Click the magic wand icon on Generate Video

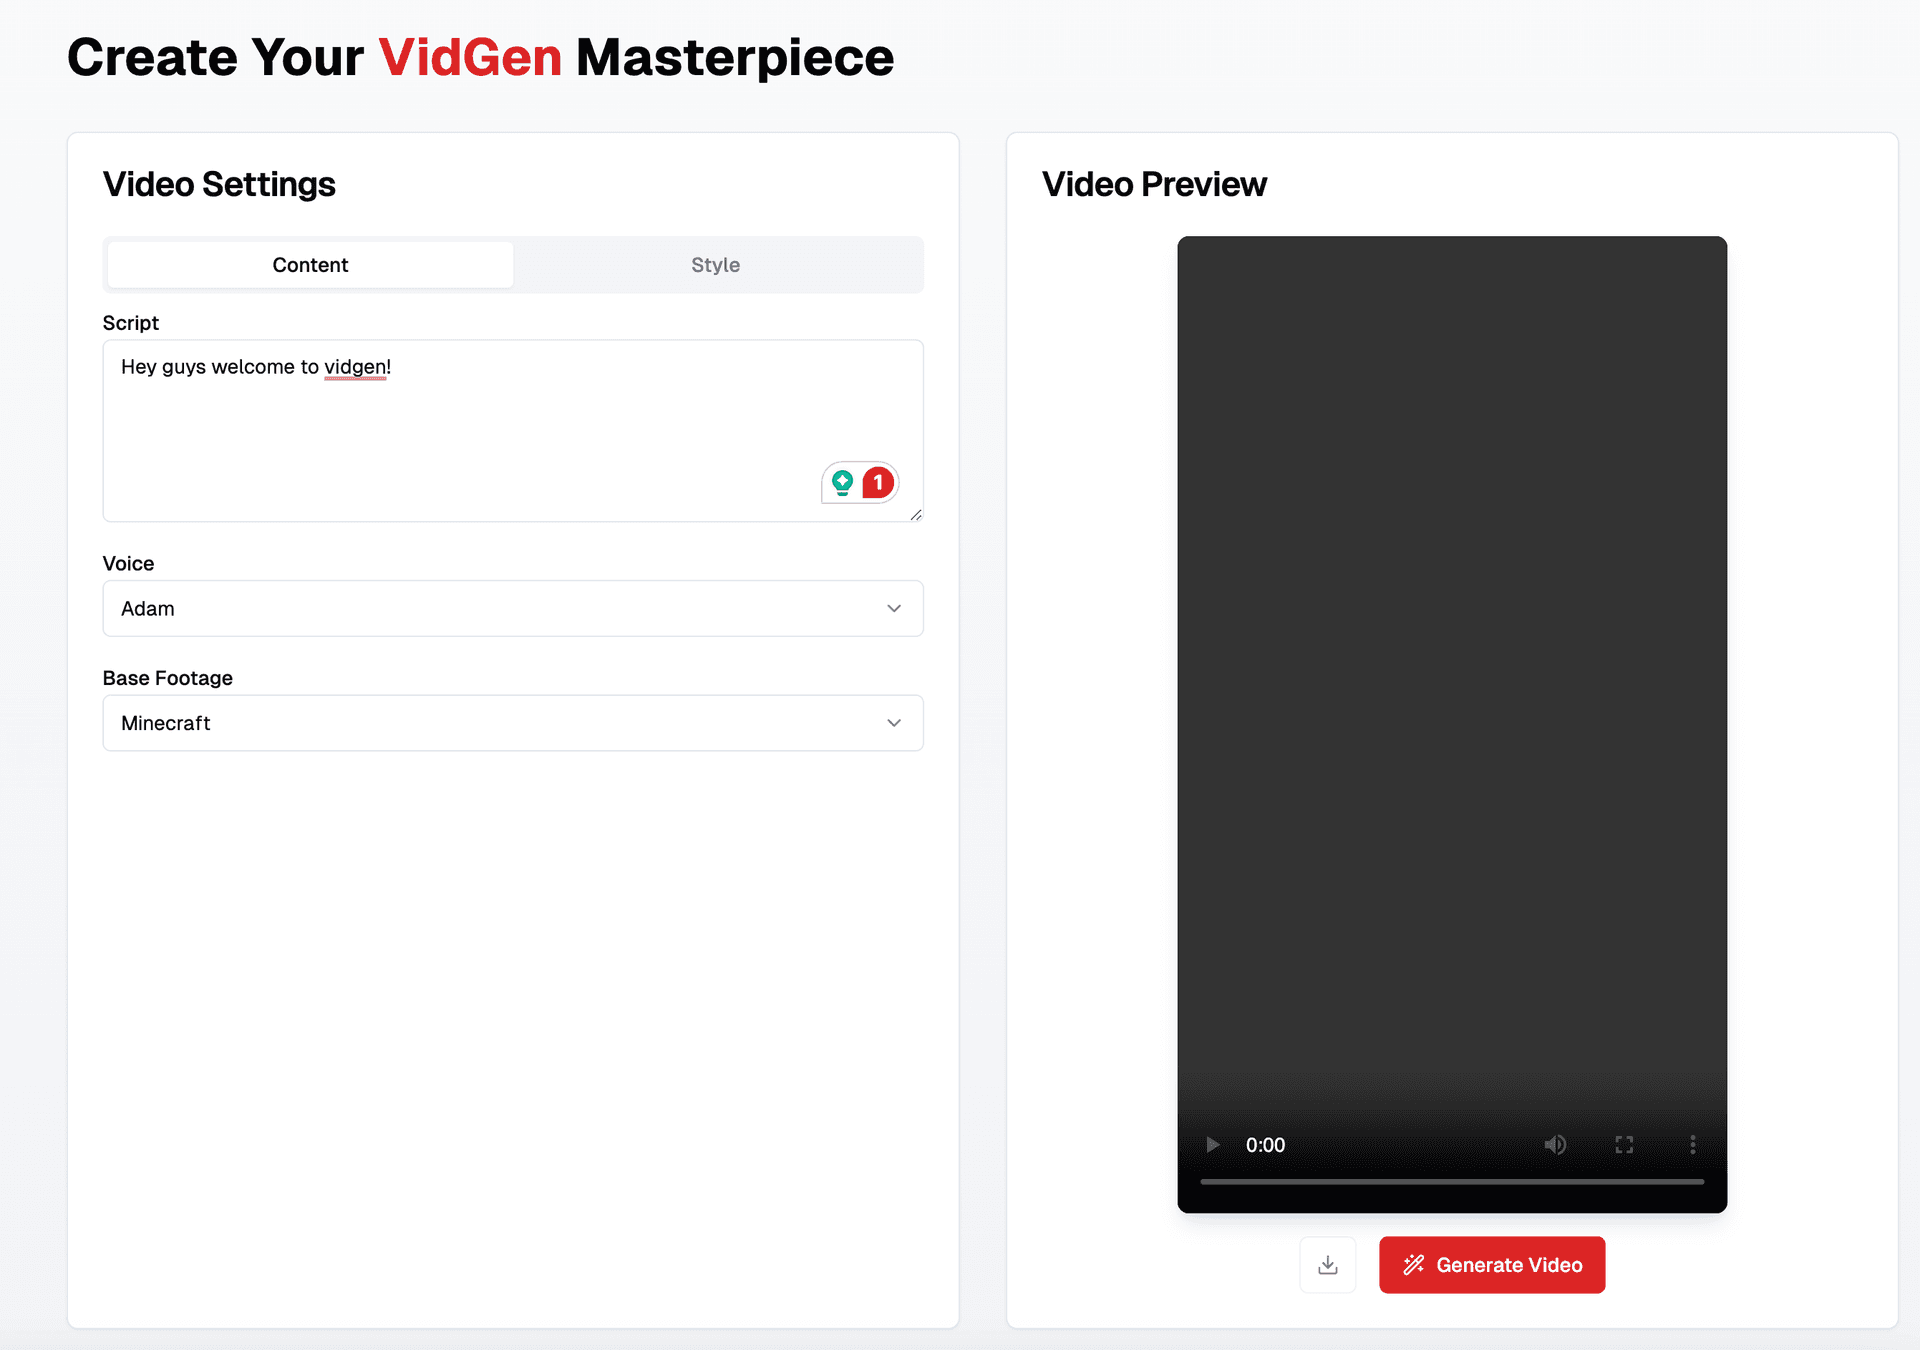(x=1413, y=1265)
